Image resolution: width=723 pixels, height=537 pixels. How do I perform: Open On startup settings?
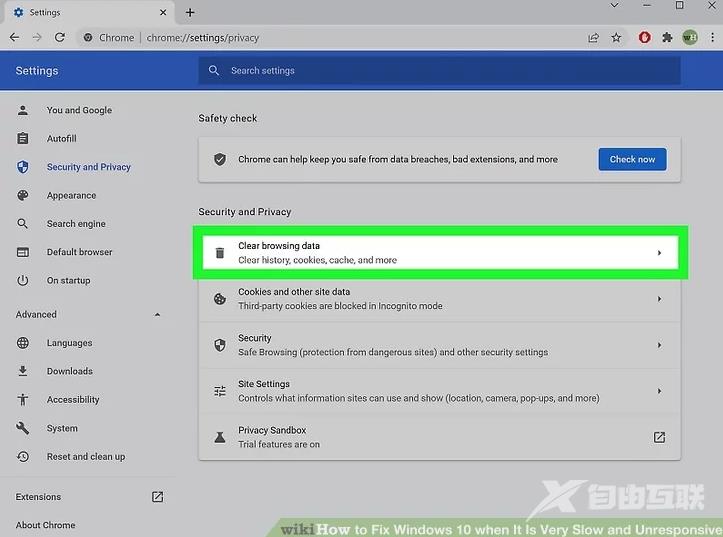pyautogui.click(x=68, y=280)
